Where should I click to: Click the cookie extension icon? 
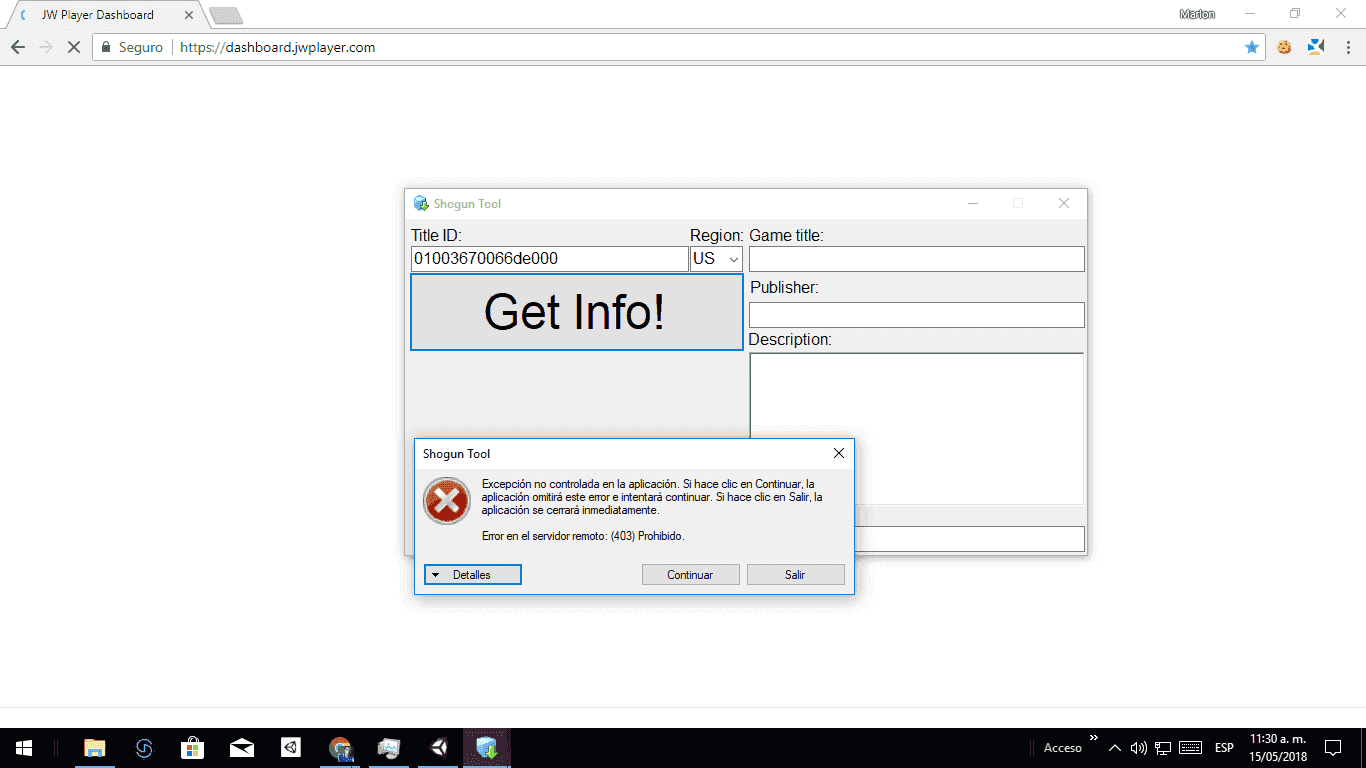click(x=1284, y=47)
